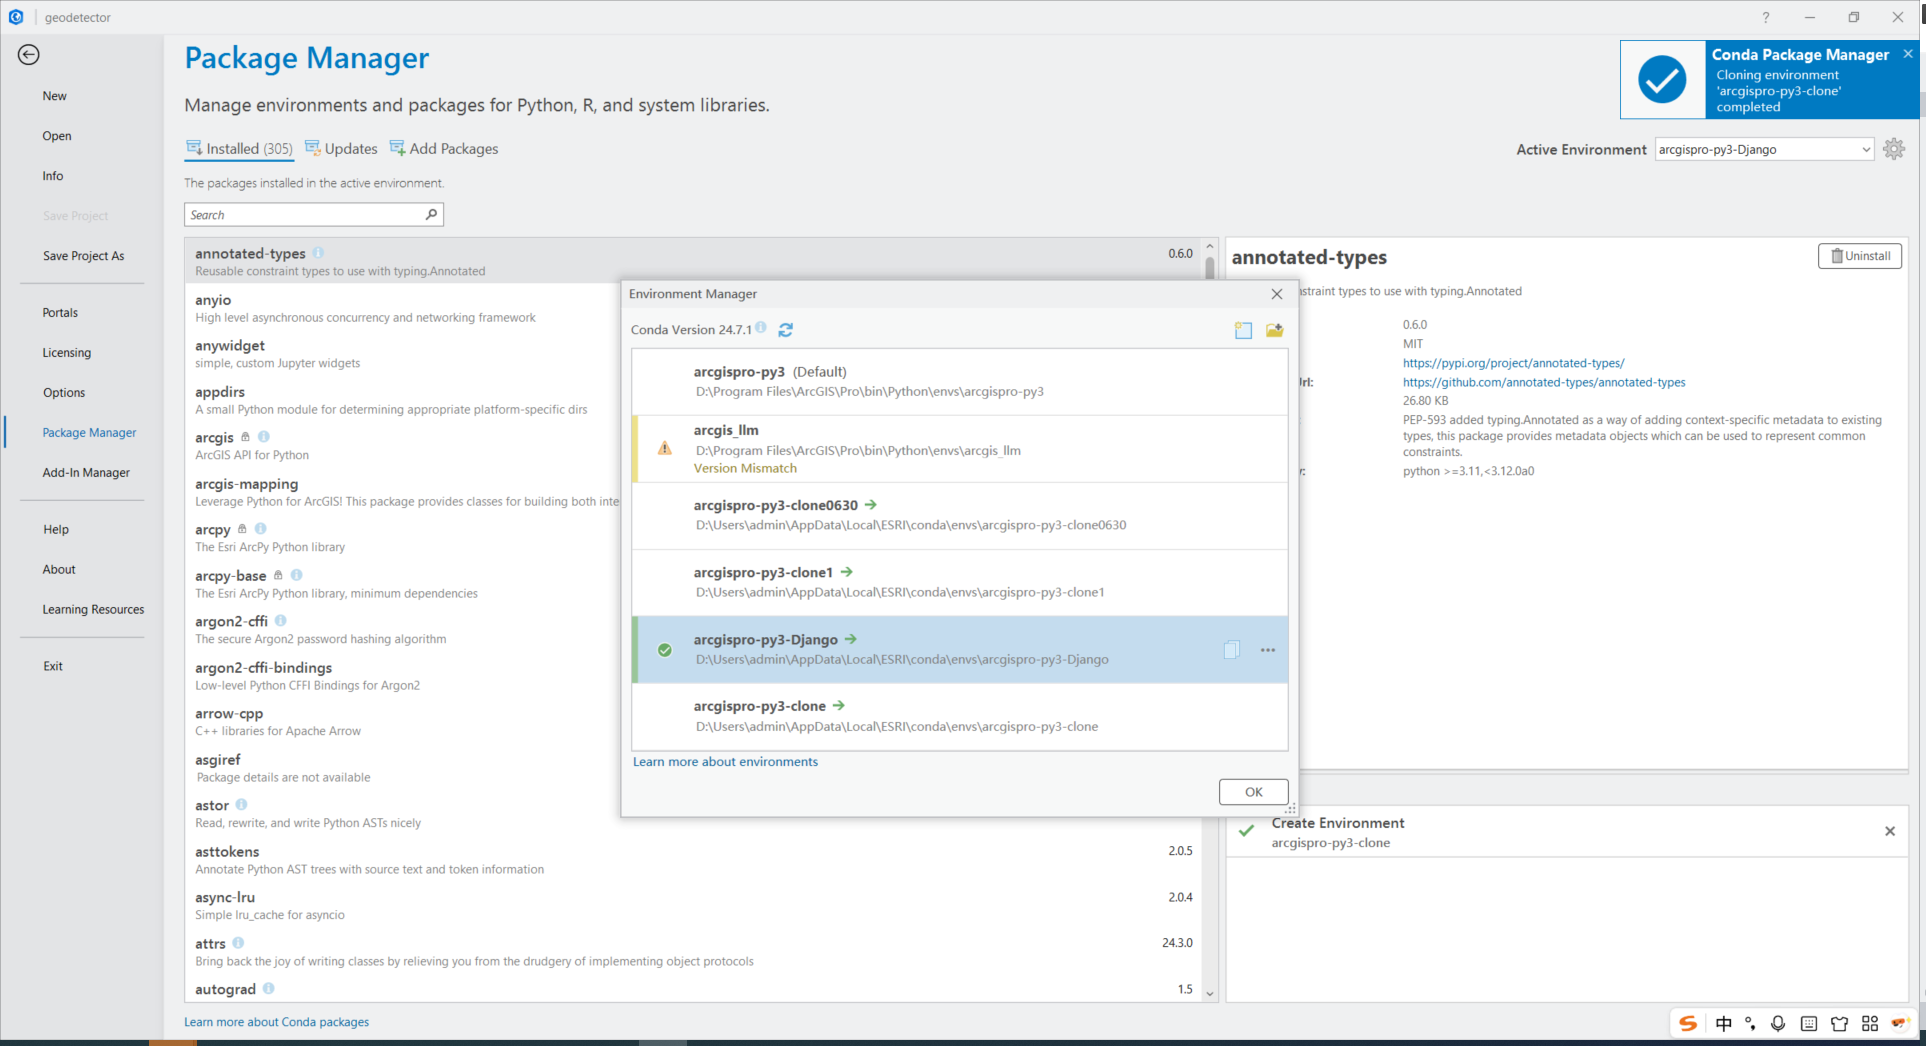
Task: Click the info icon beside annotated-types
Action: pos(318,253)
